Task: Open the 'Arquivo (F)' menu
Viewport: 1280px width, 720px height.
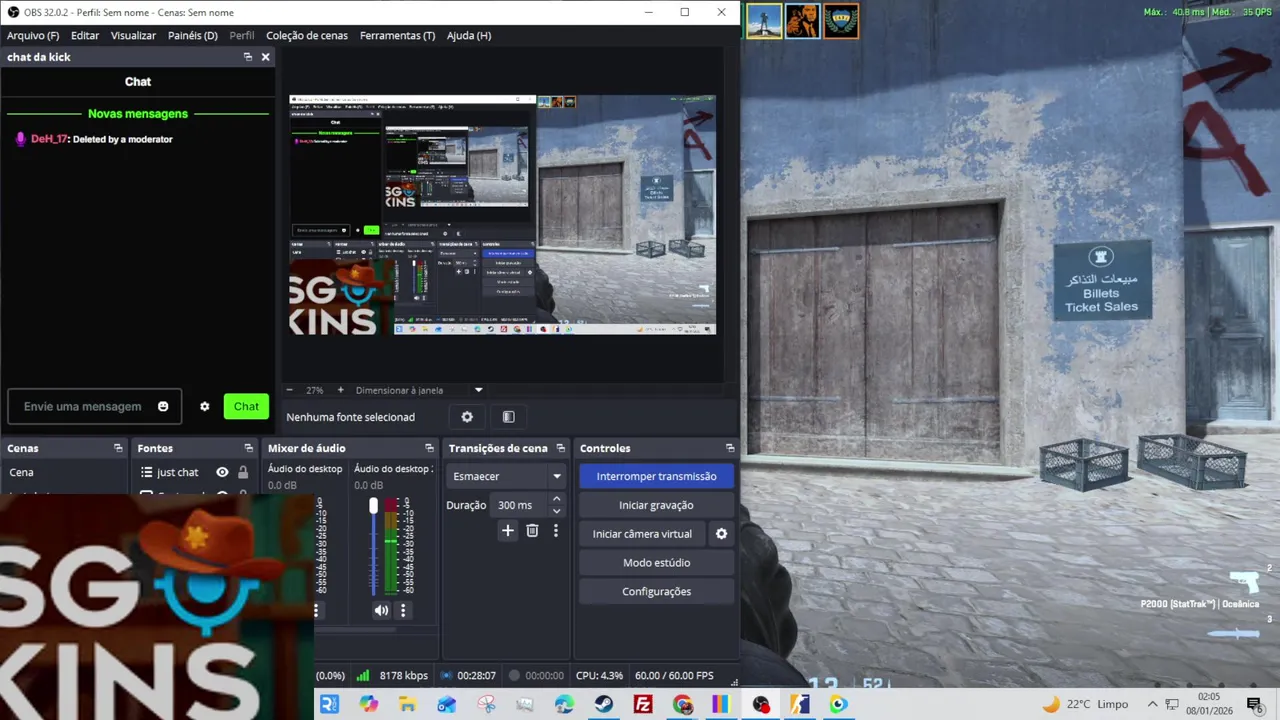Action: 33,35
